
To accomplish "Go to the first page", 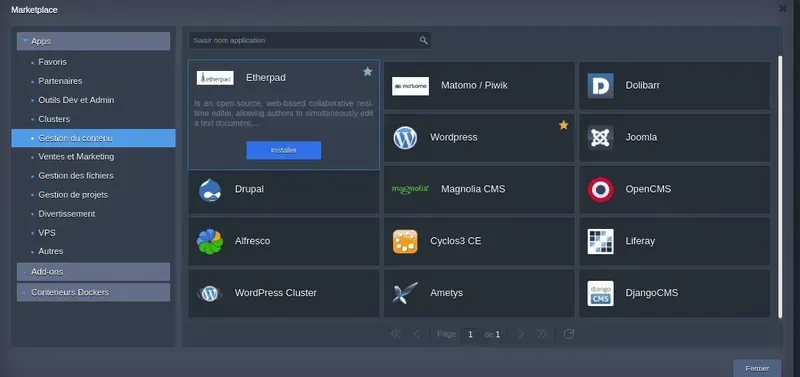I will [x=395, y=334].
